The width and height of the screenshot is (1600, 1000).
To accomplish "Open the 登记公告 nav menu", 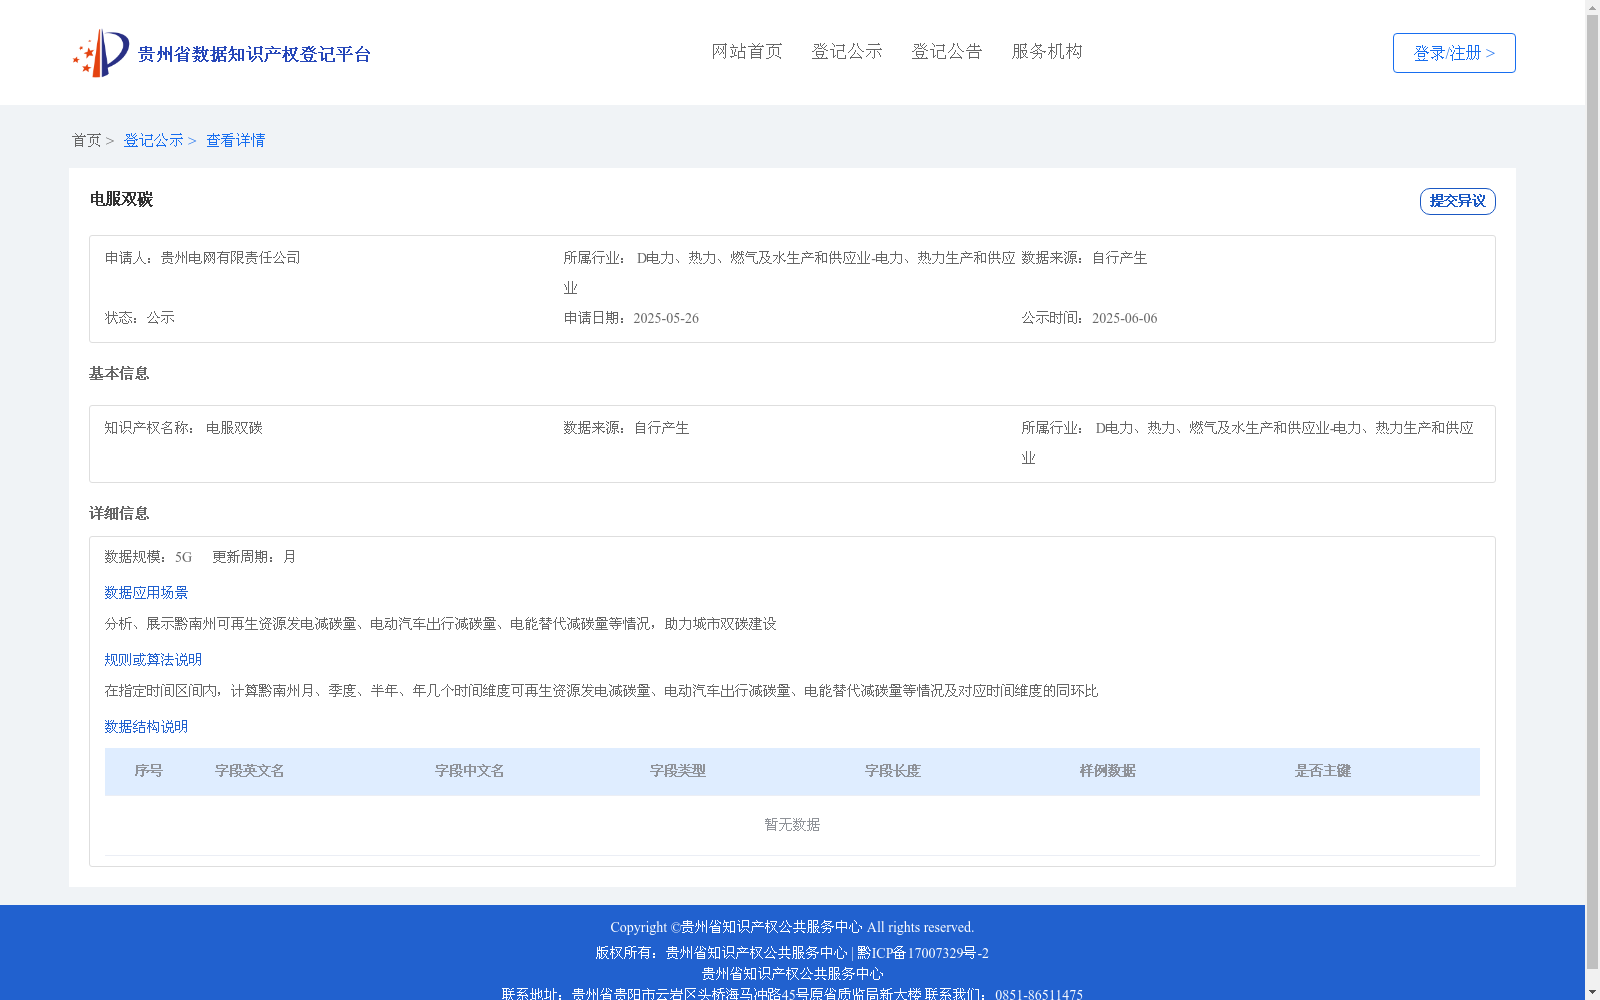I will [x=947, y=51].
